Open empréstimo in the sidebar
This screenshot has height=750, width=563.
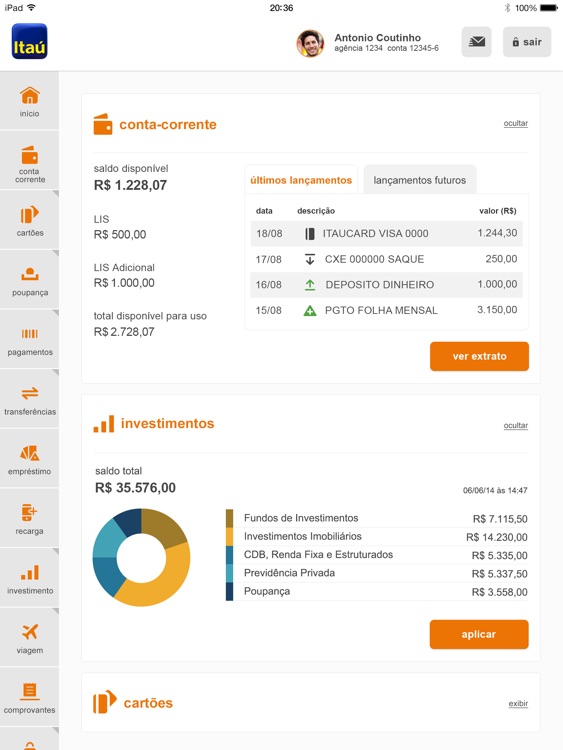[30, 459]
